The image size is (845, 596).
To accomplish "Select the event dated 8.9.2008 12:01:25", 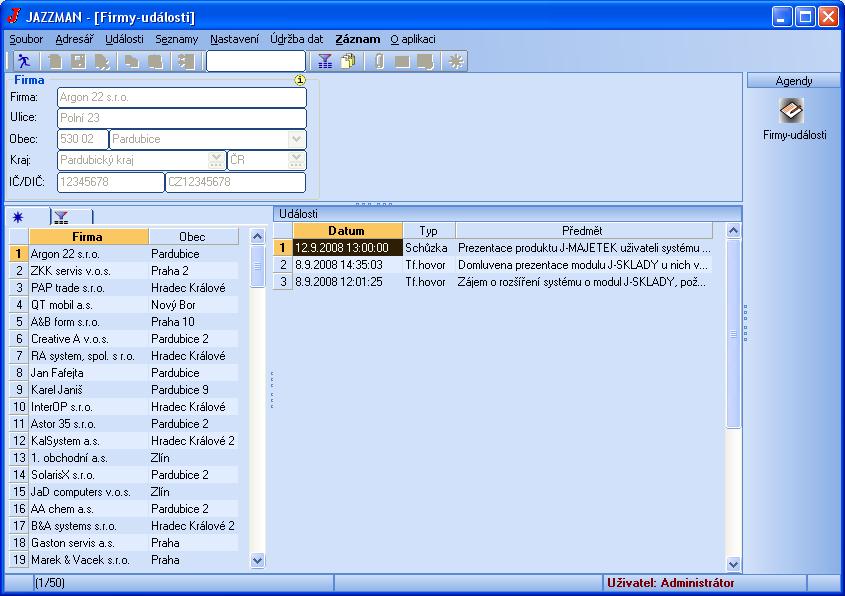I will 493,282.
